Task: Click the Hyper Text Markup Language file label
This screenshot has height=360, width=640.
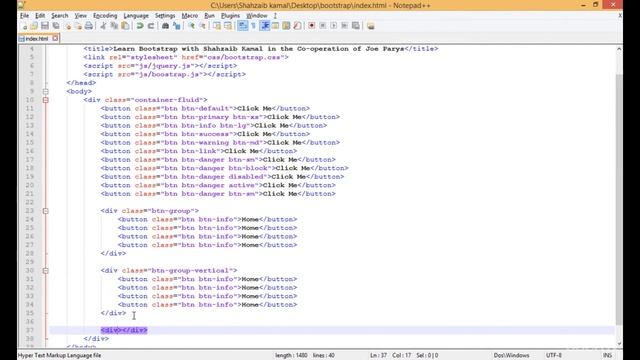Action: (x=60, y=355)
